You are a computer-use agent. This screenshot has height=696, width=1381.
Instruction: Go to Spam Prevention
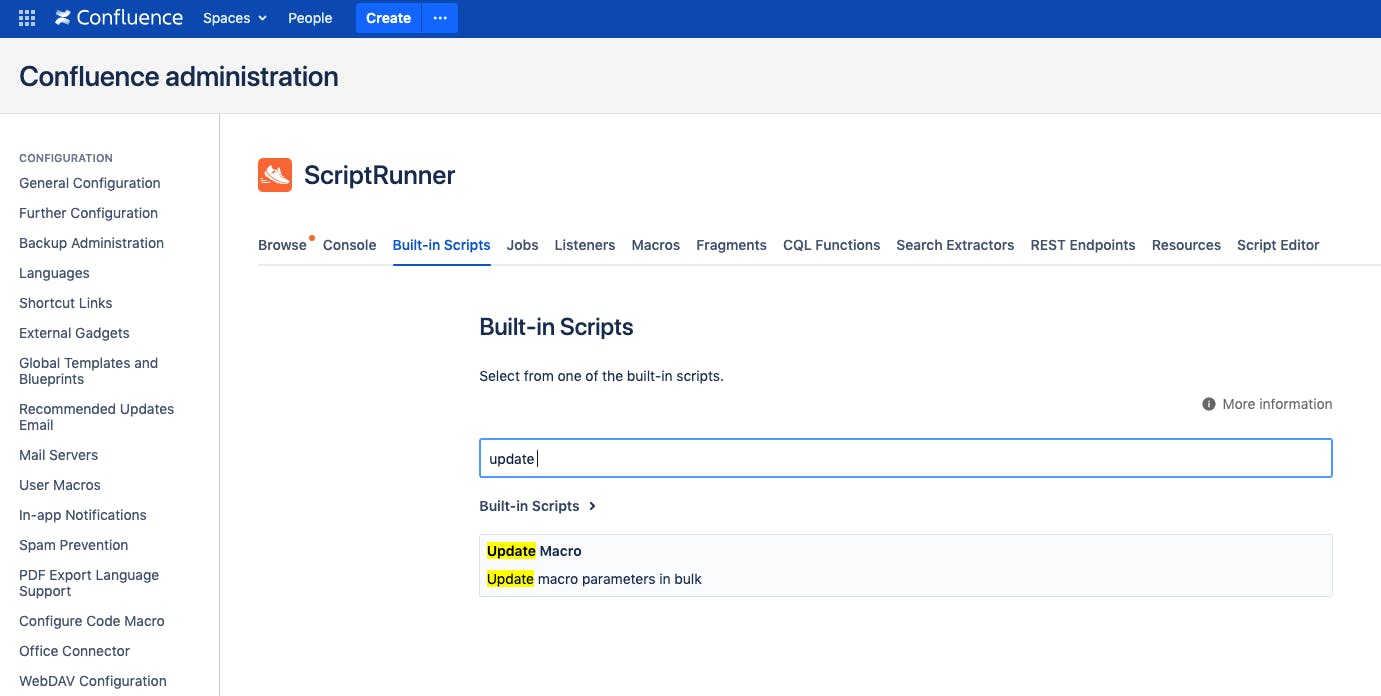pyautogui.click(x=74, y=545)
